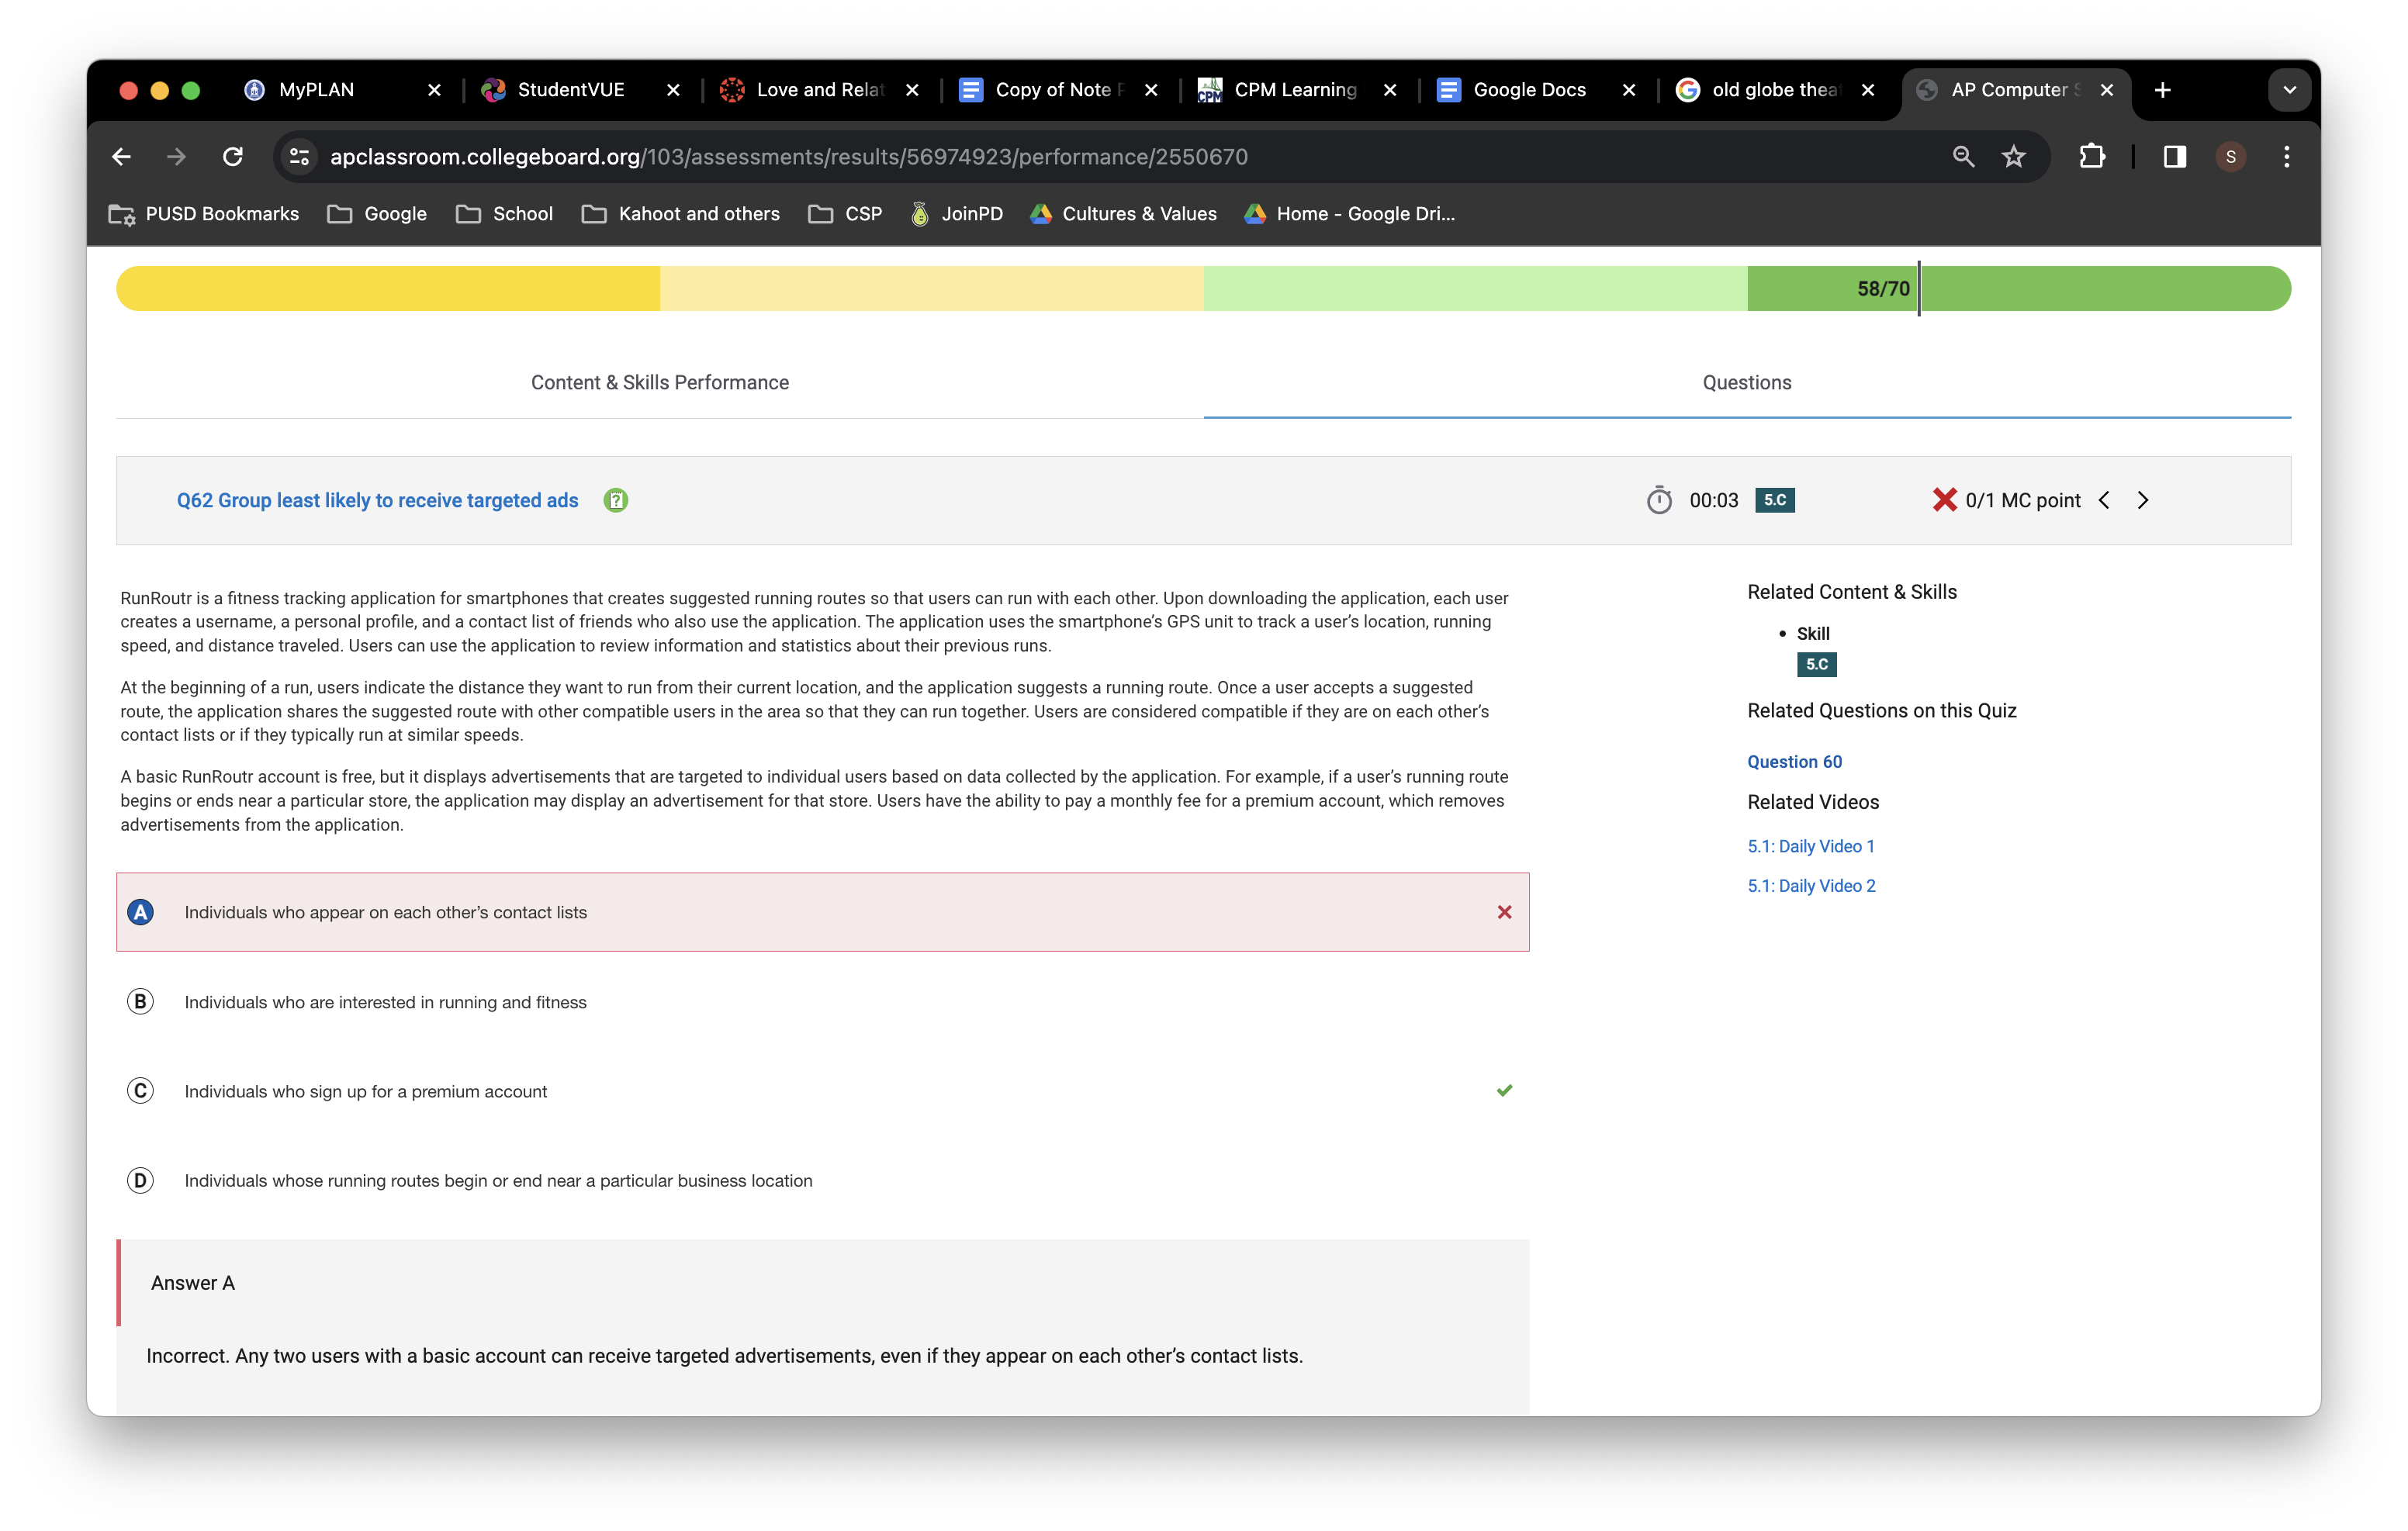
Task: Go to the next question chevron
Action: tap(2143, 500)
